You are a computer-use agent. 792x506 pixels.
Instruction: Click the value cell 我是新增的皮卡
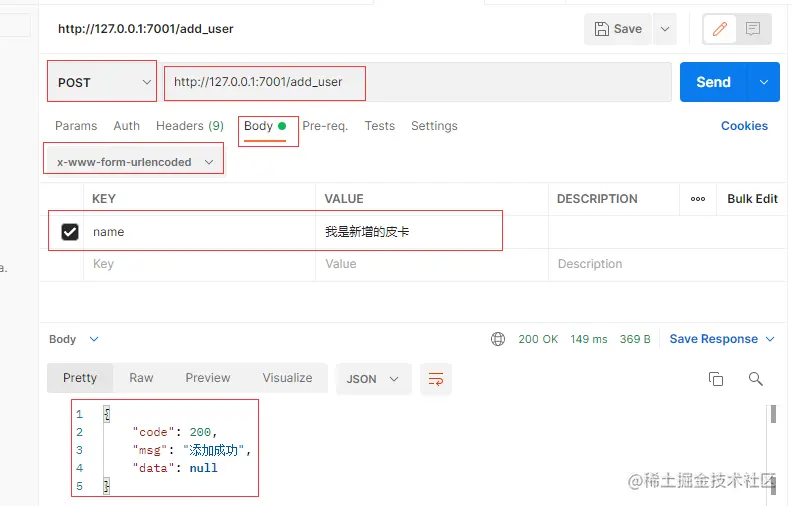pyautogui.click(x=432, y=232)
